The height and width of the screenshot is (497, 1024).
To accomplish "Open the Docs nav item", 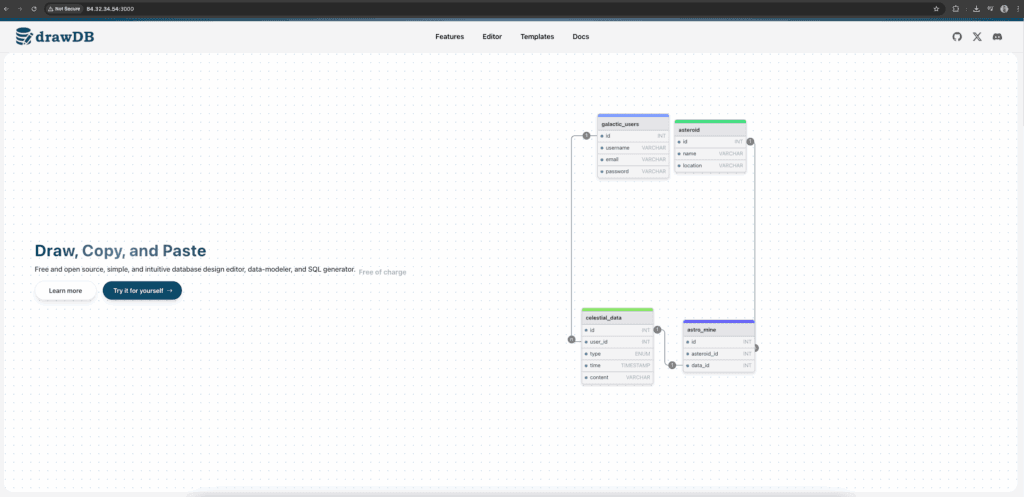I will click(581, 37).
